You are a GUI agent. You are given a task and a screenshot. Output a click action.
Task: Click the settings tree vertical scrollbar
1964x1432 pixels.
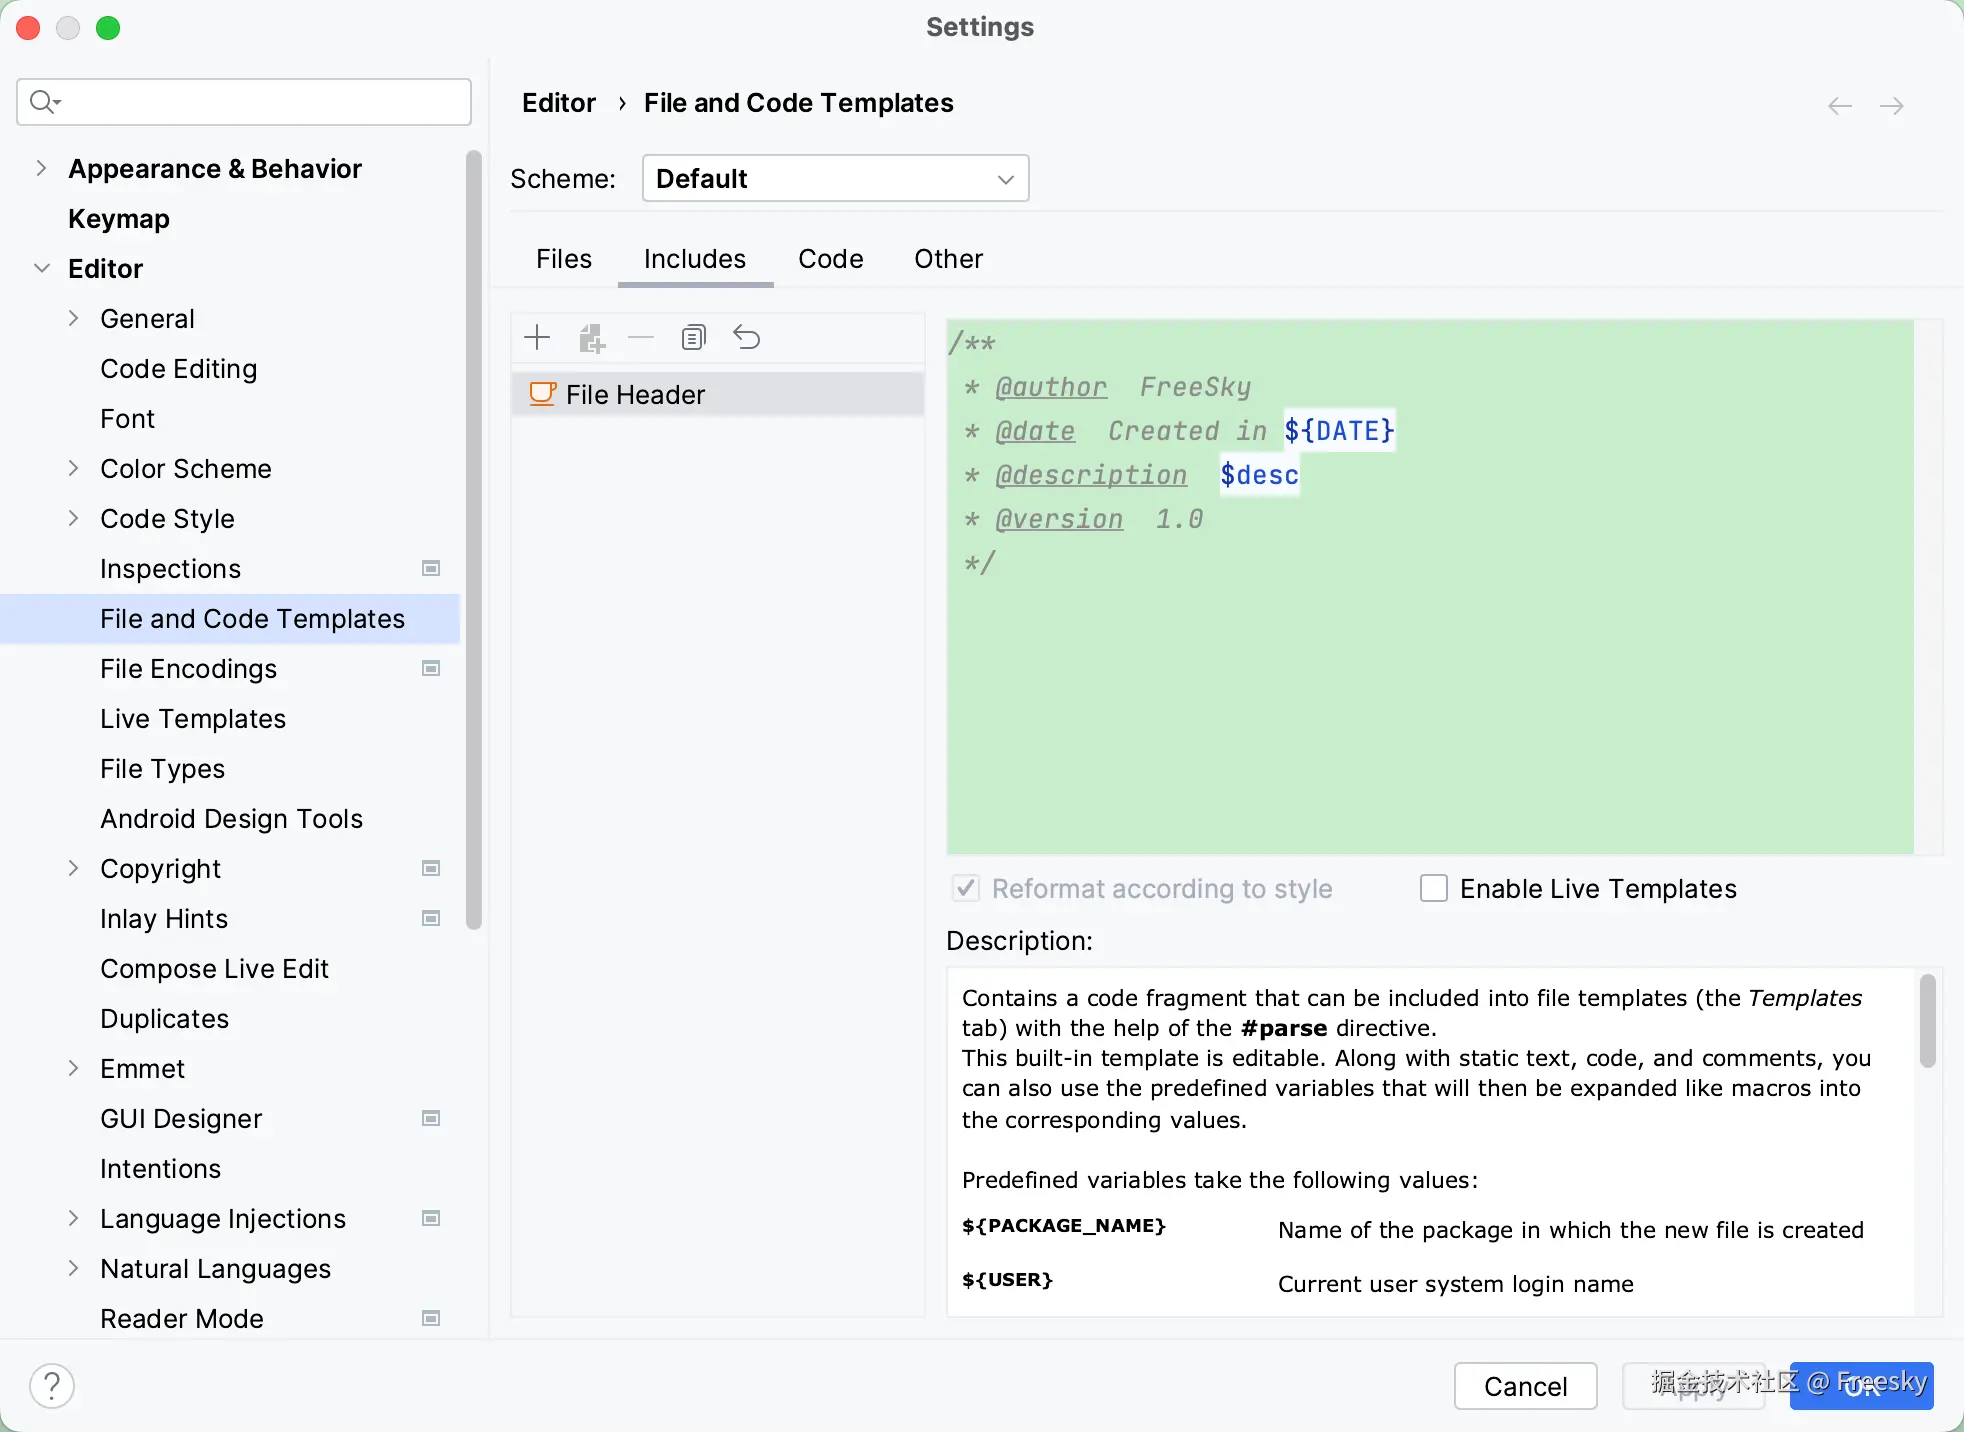point(473,540)
